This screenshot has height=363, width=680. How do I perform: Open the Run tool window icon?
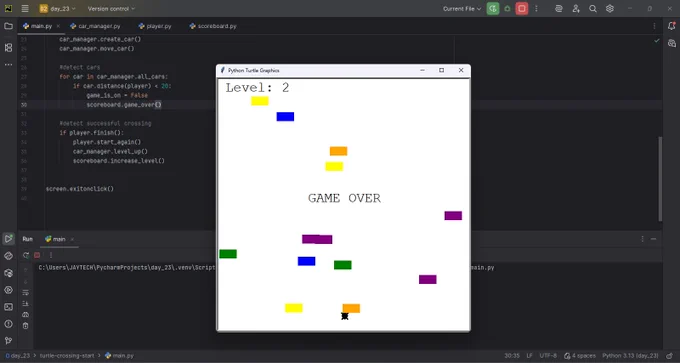[8, 239]
